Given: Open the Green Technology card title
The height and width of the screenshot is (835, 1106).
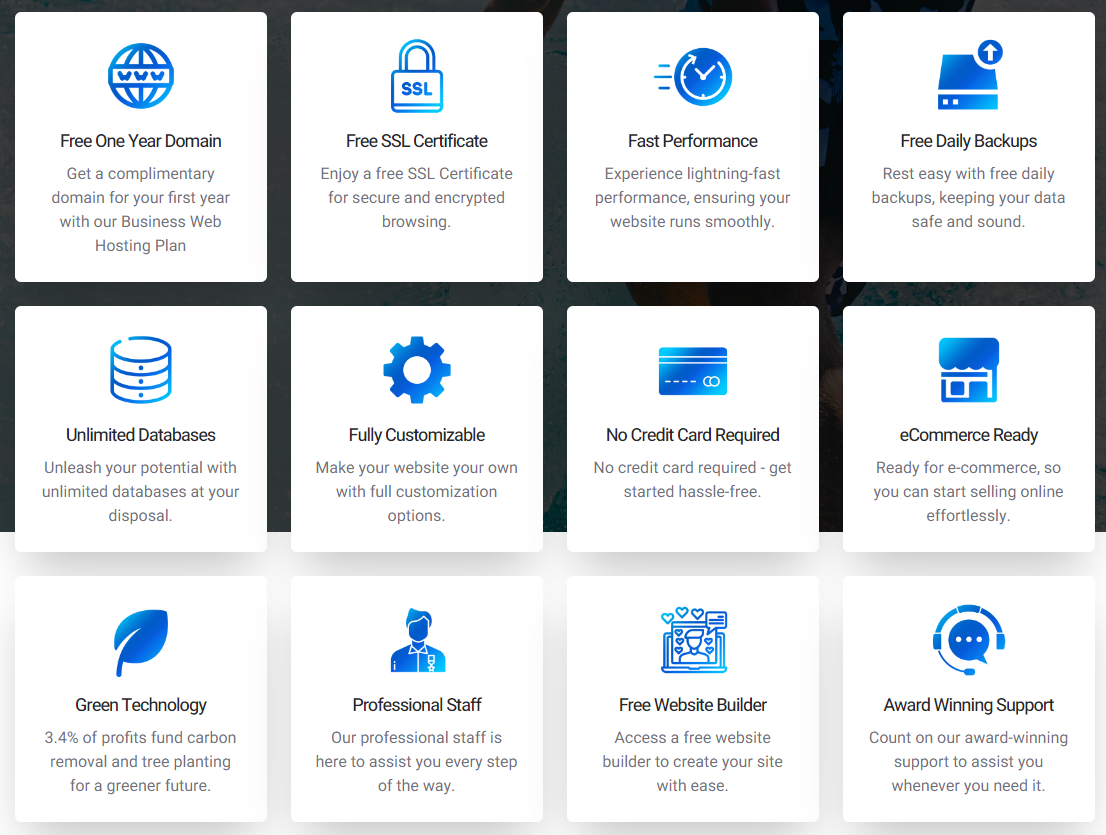Looking at the screenshot, I should point(141,705).
